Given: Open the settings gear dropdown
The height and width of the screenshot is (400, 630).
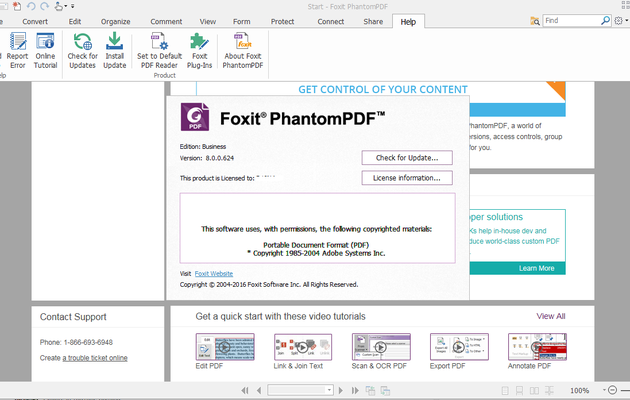Looking at the screenshot, I should click(x=621, y=20).
